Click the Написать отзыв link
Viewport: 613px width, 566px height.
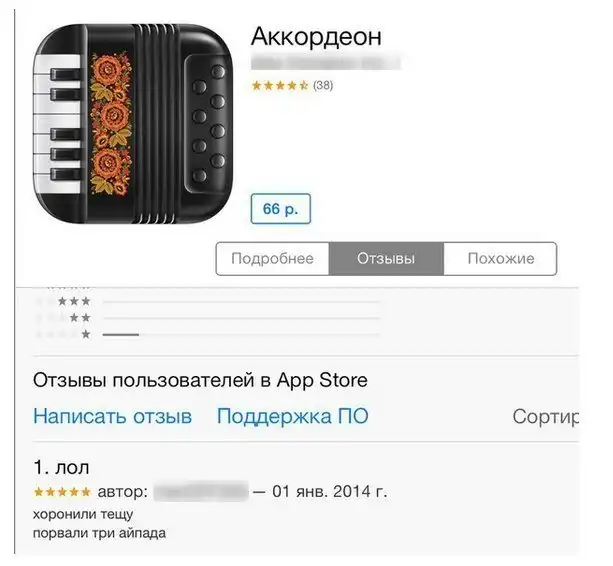[x=113, y=416]
